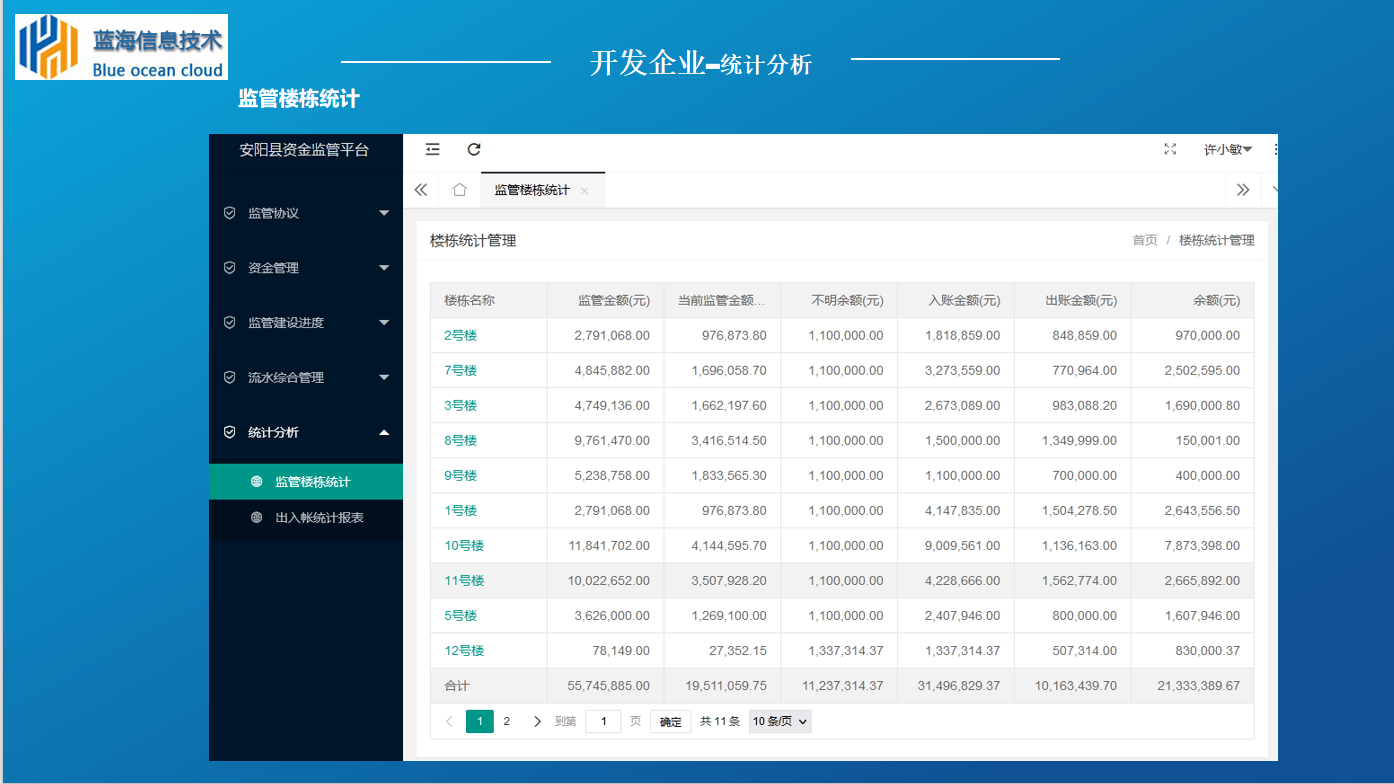This screenshot has width=1394, height=784.
Task: Open the 许小敏 user dropdown
Action: 1227,149
